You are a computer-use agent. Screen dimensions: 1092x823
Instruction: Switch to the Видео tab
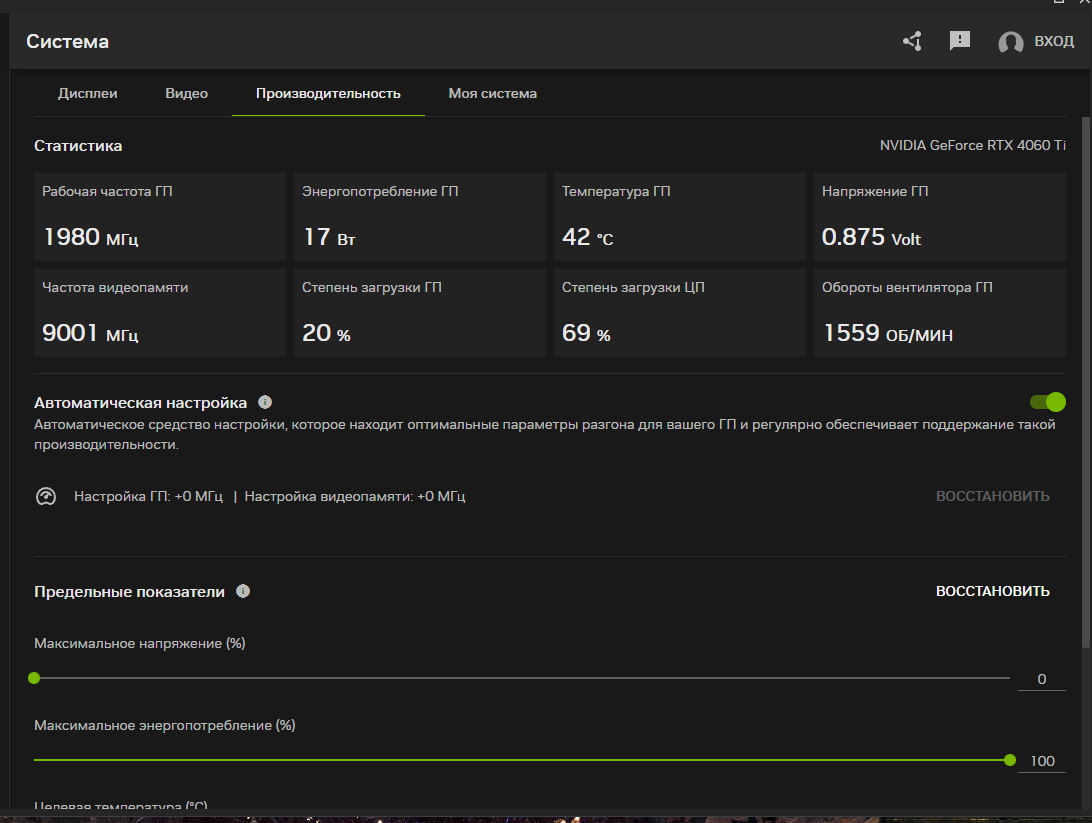pyautogui.click(x=187, y=93)
